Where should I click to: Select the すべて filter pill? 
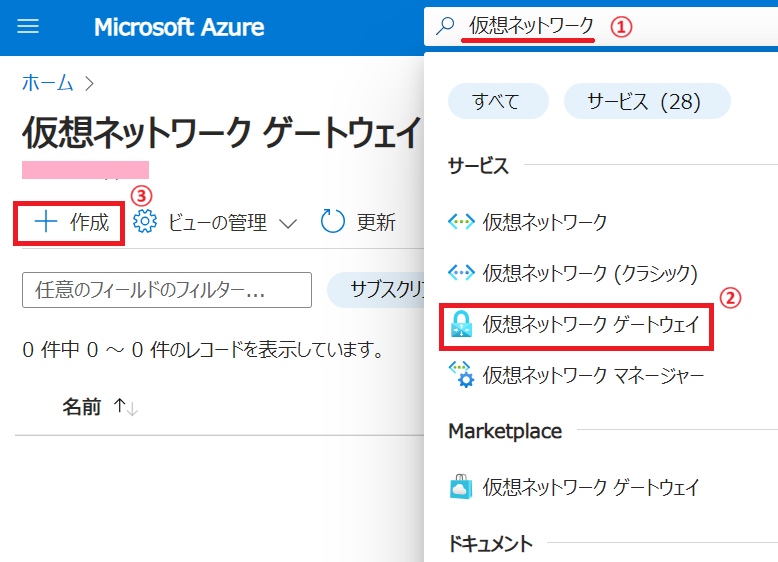click(498, 101)
